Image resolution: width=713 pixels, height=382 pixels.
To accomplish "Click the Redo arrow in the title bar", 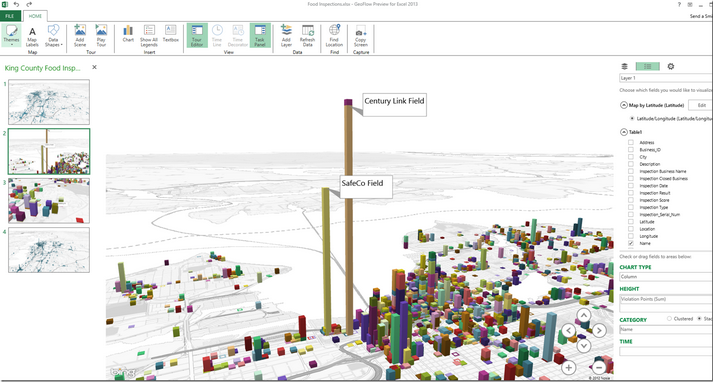I will 29,4.
